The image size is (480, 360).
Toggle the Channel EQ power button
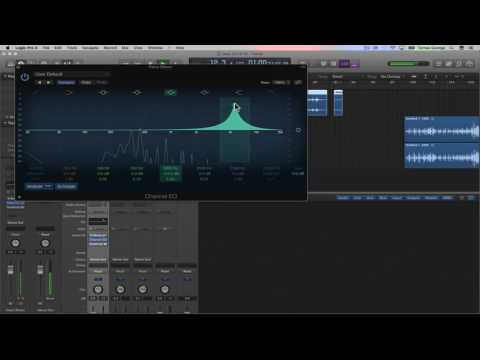(x=25, y=77)
